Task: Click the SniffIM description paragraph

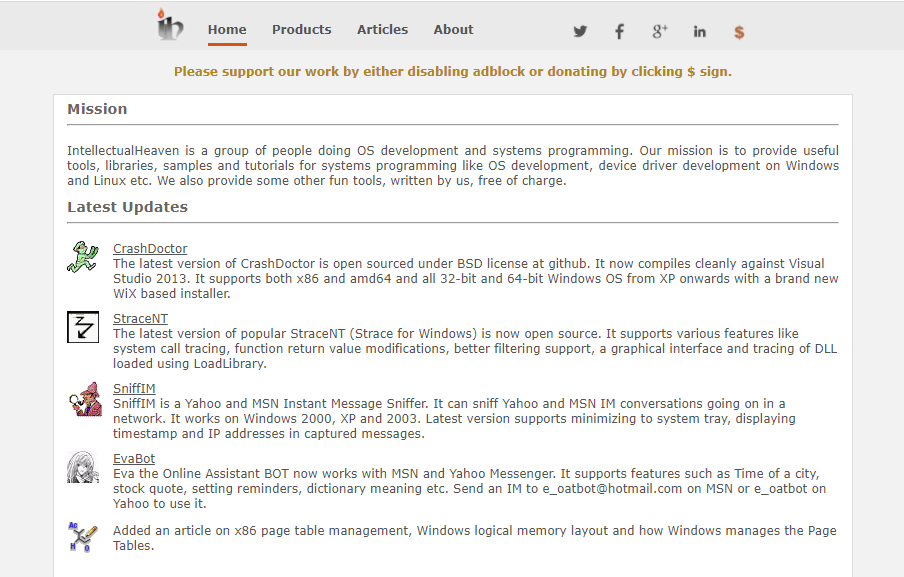Action: pyautogui.click(x=454, y=418)
